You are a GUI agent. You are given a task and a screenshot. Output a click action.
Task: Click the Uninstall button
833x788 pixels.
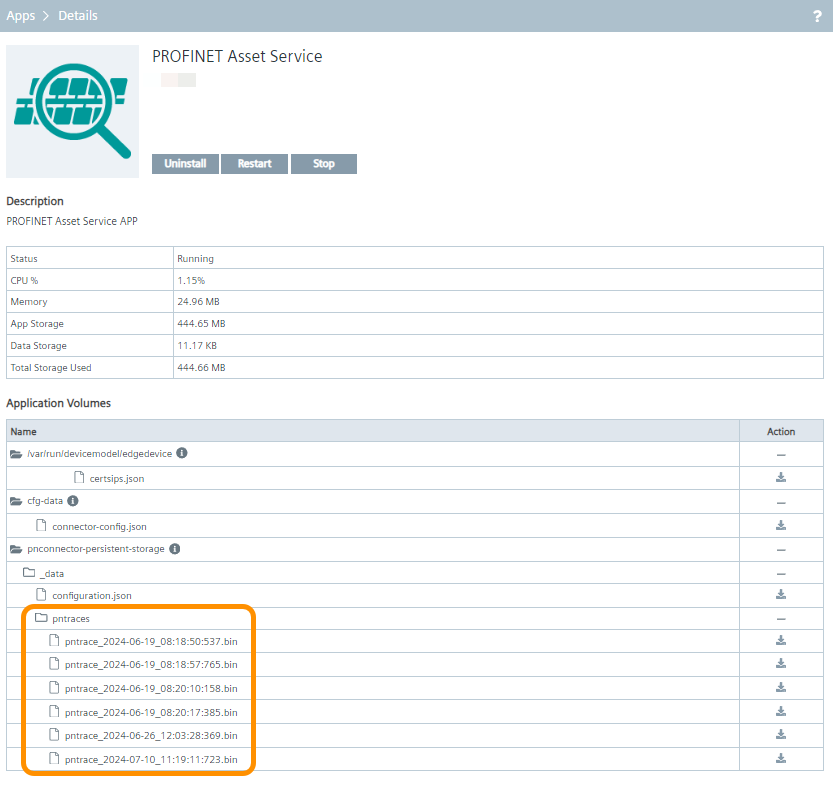point(185,164)
